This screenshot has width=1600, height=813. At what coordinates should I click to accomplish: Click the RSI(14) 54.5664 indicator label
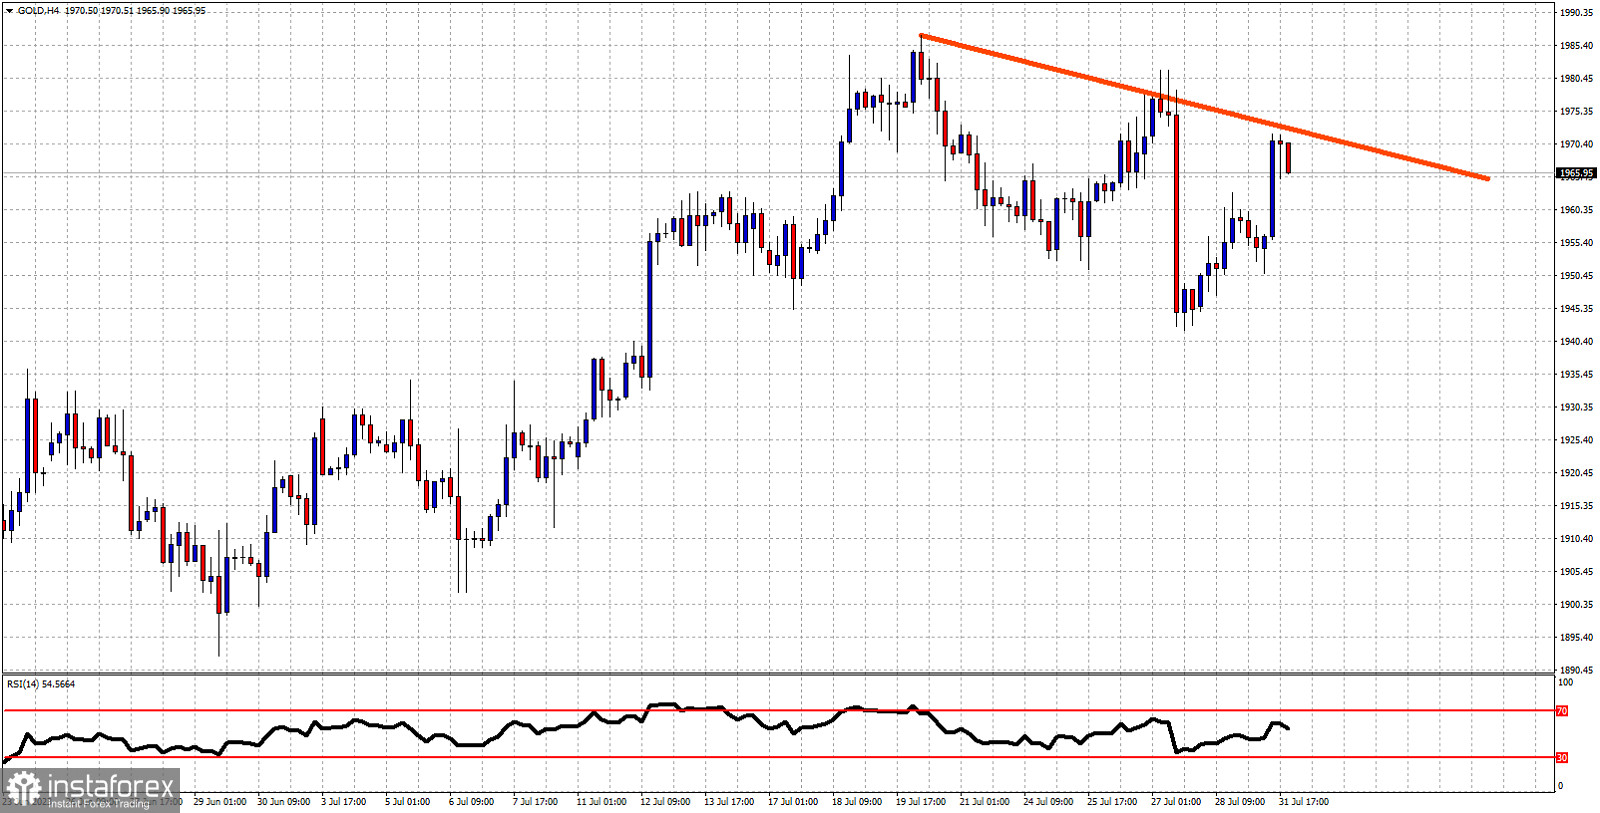point(41,684)
